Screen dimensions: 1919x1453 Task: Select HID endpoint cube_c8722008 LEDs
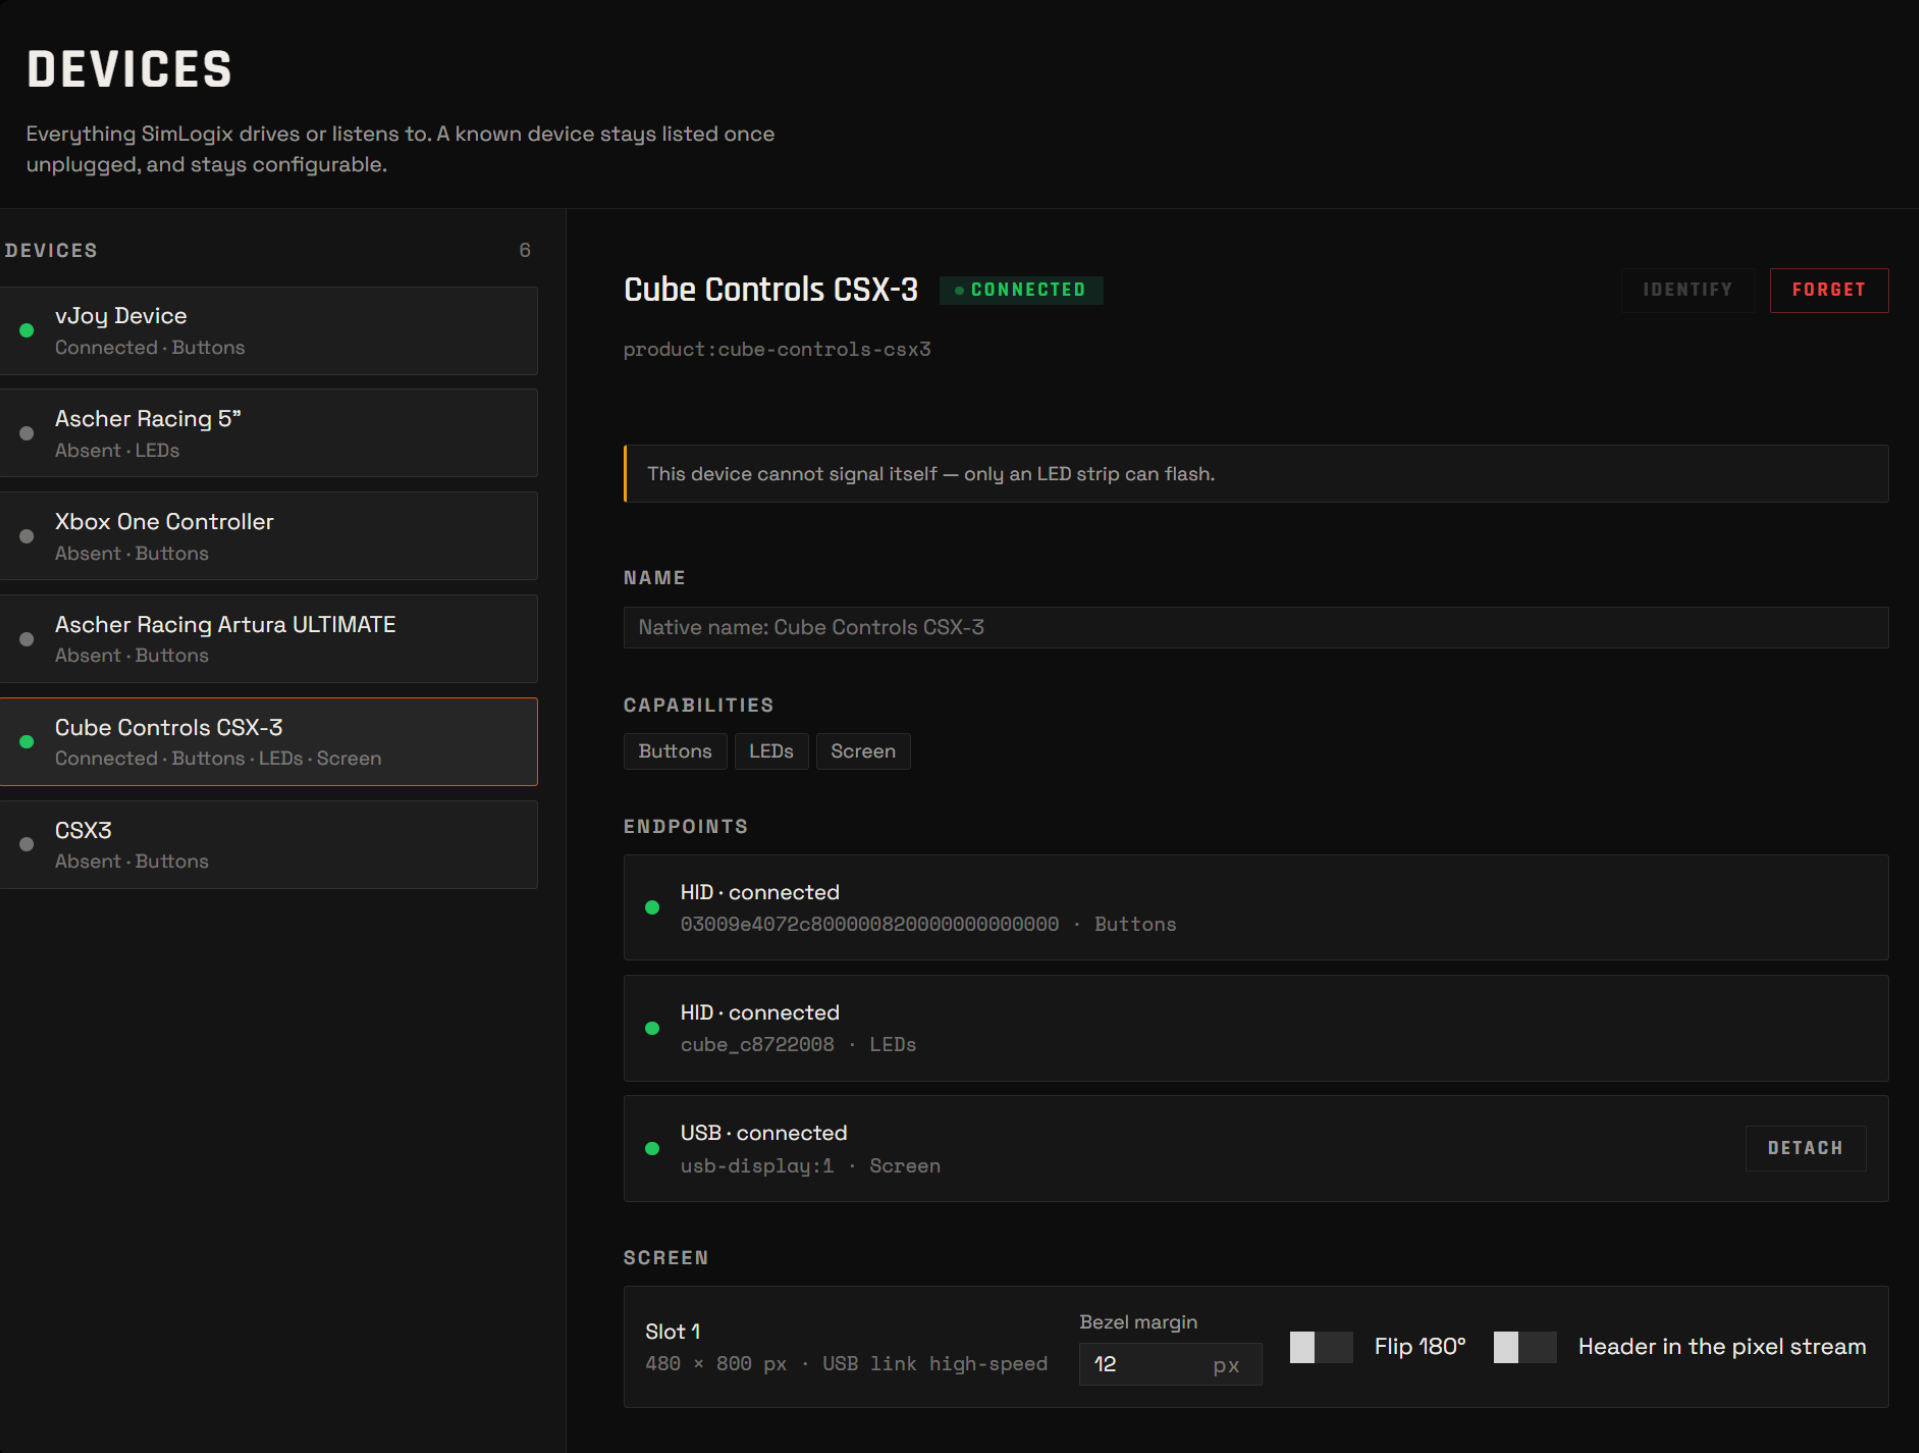pyautogui.click(x=1255, y=1028)
